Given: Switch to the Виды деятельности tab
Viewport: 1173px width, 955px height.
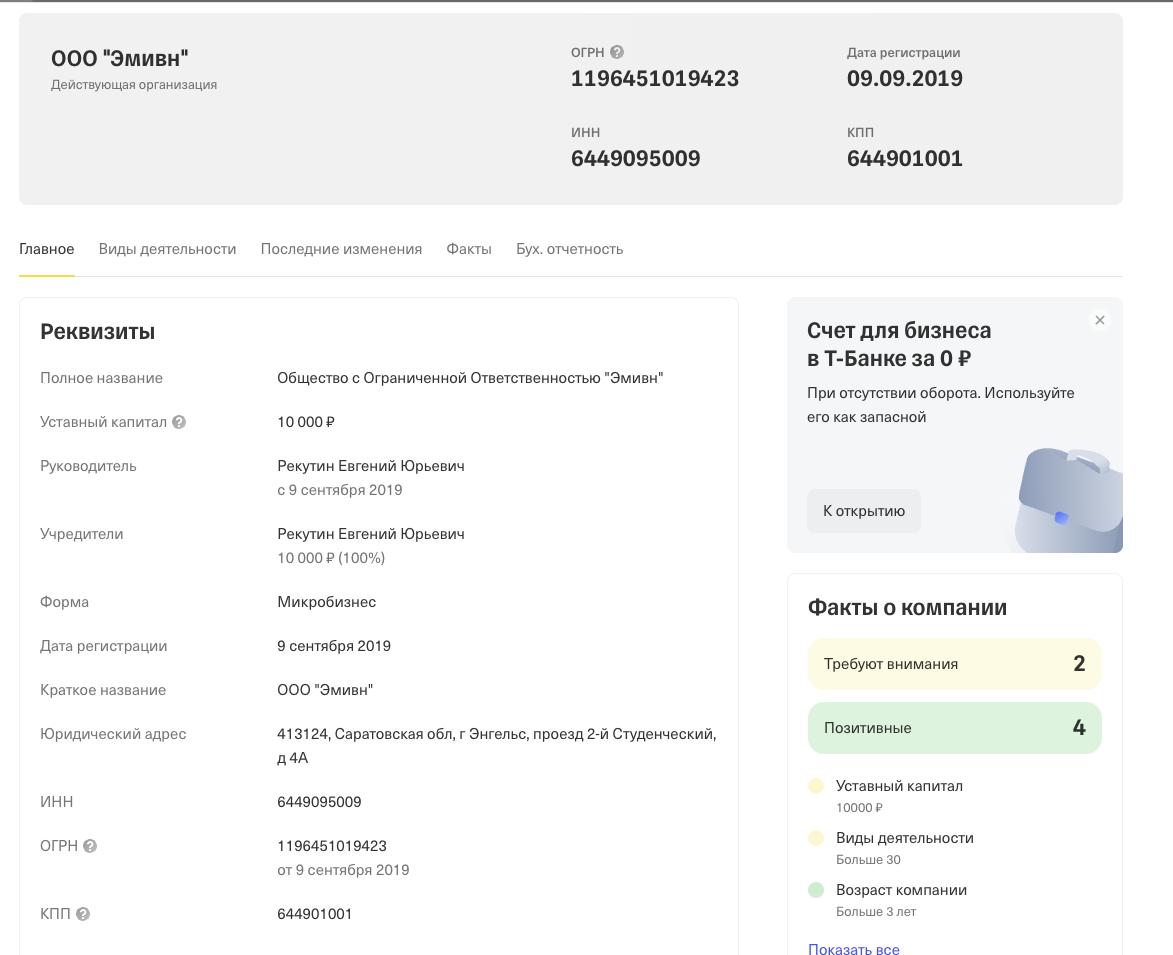Looking at the screenshot, I should click(x=168, y=249).
